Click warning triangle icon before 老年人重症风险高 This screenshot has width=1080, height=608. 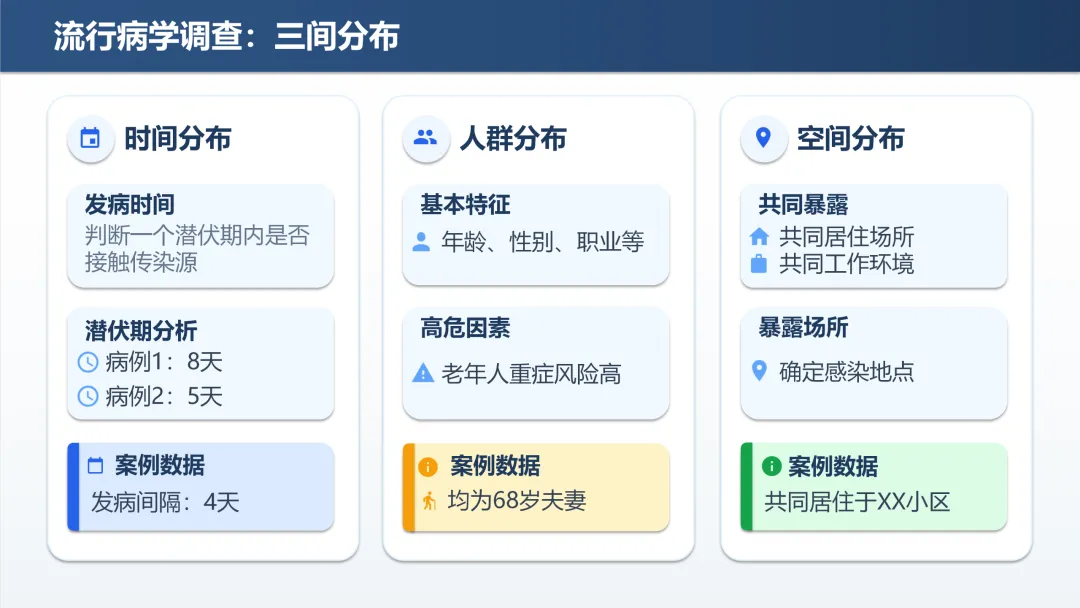(423, 374)
